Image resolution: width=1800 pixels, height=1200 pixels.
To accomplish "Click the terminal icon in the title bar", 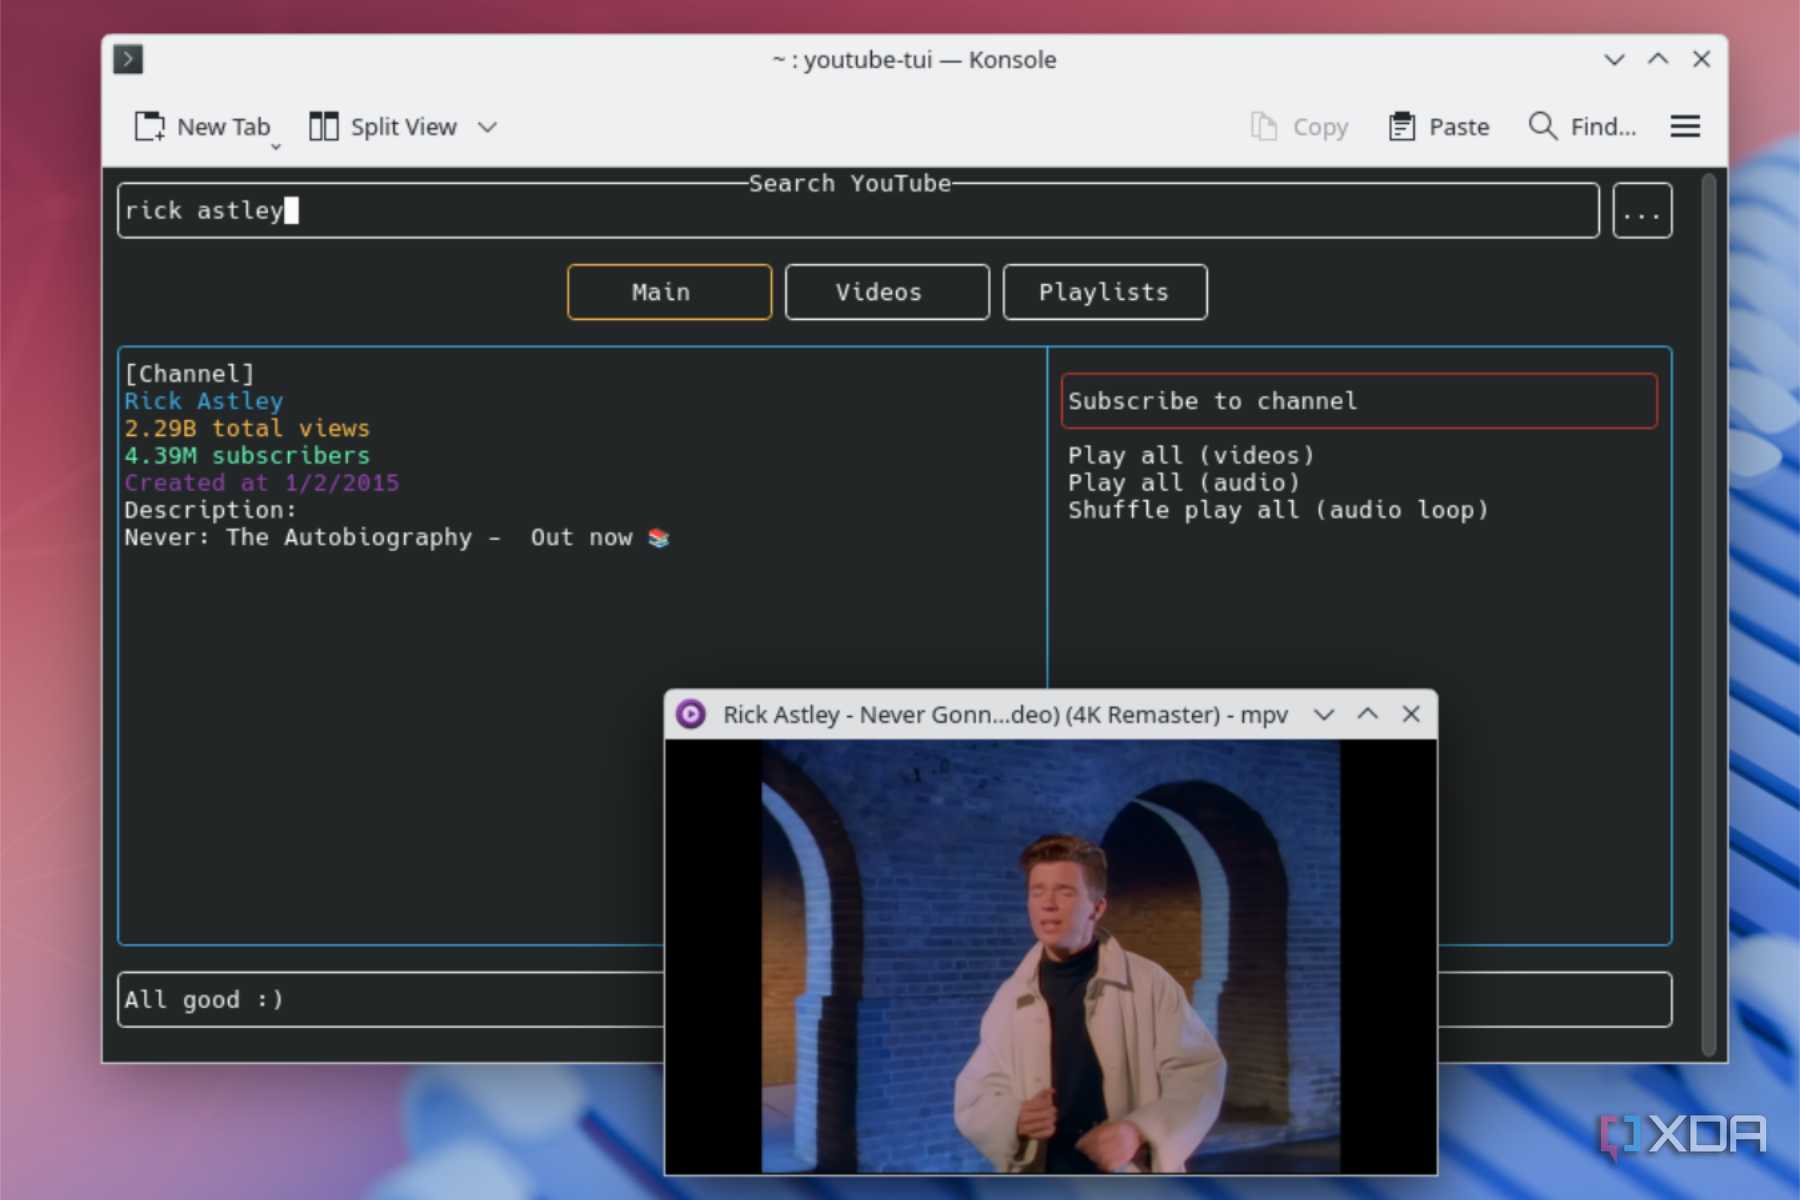I will (x=128, y=59).
